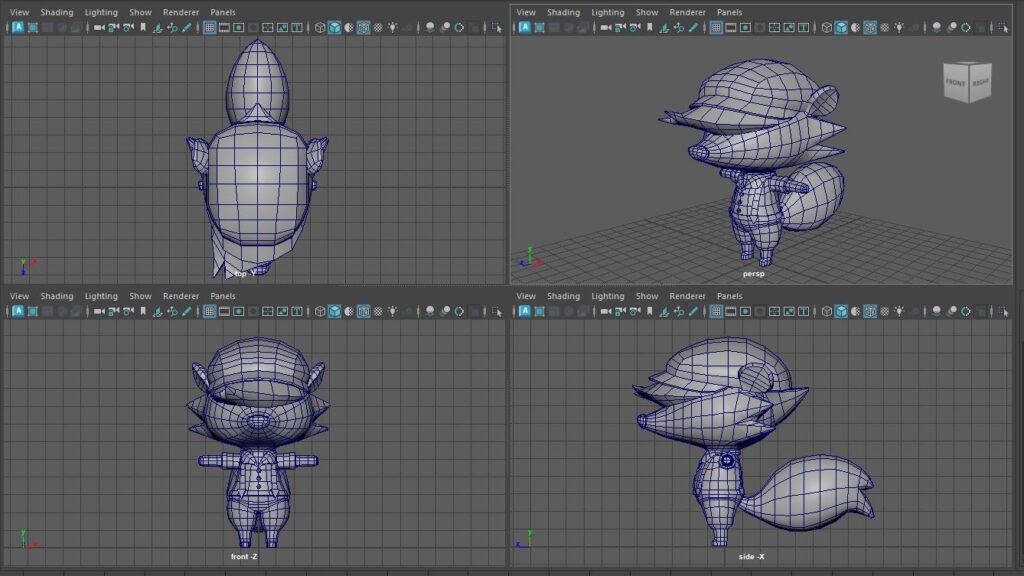Click the Image Plane icon in the front panel
Screen dimensions: 1024x576
pyautogui.click(x=157, y=311)
